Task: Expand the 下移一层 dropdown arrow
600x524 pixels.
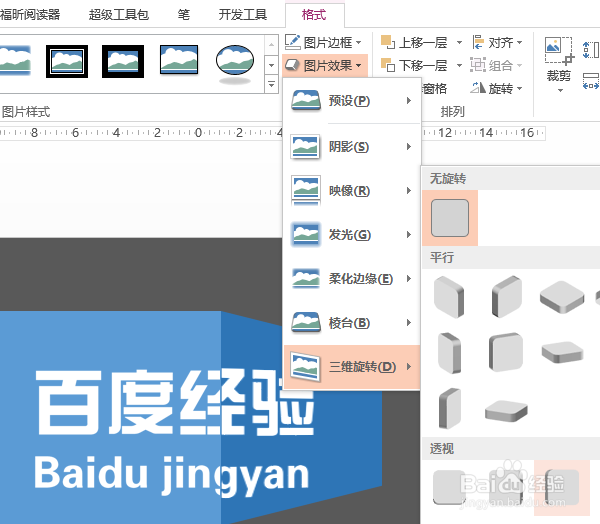Action: (459, 65)
